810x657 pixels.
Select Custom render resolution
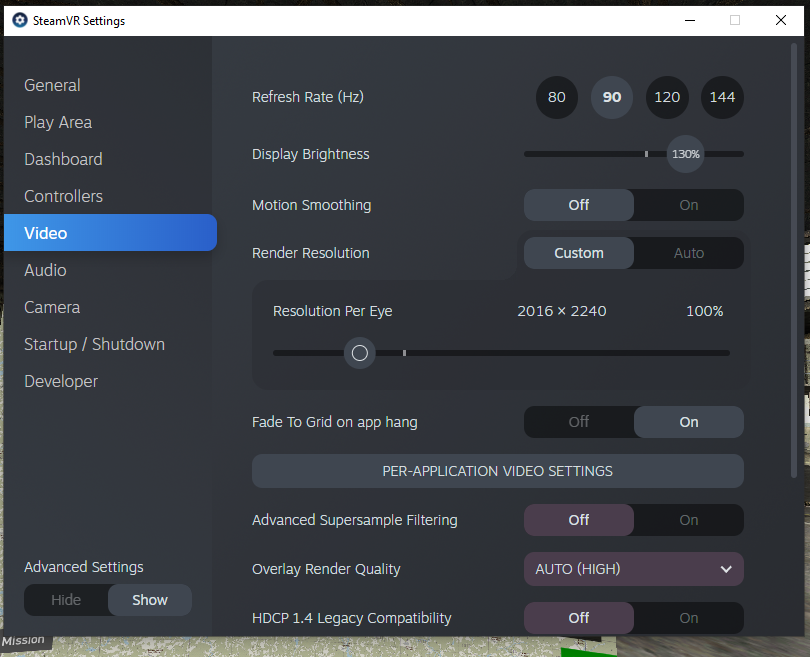[579, 253]
